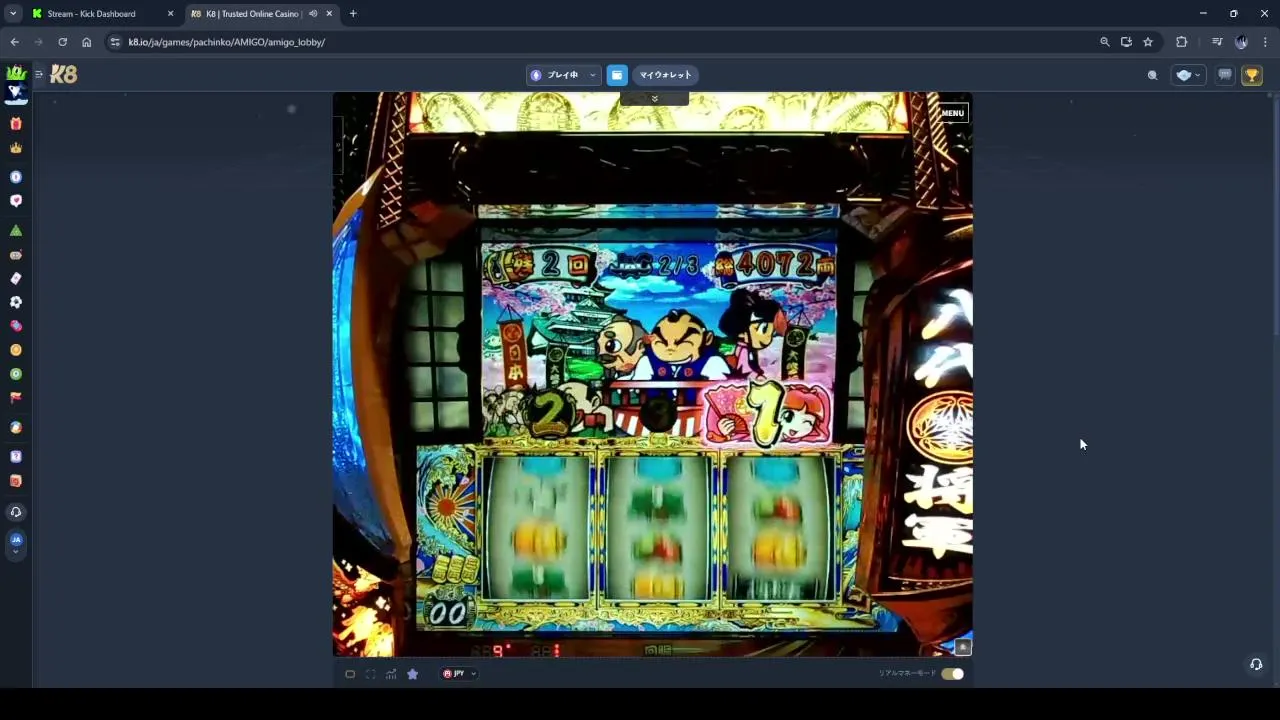The width and height of the screenshot is (1280, 720).
Task: Open the browser zoom magnifier in address bar
Action: (x=1104, y=42)
